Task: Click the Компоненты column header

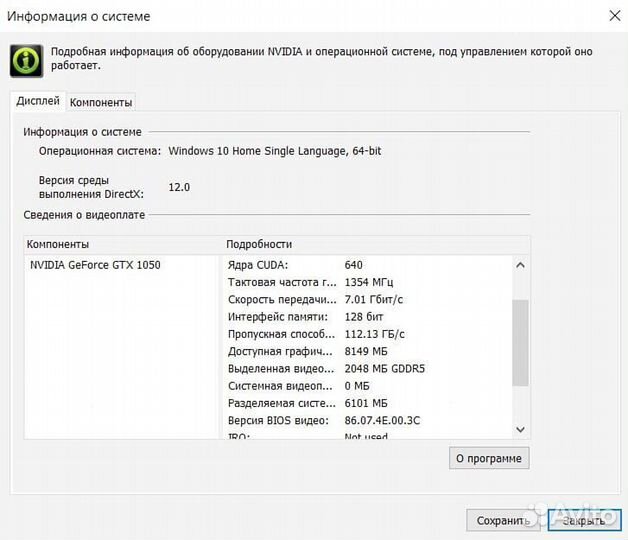Action: [122, 244]
